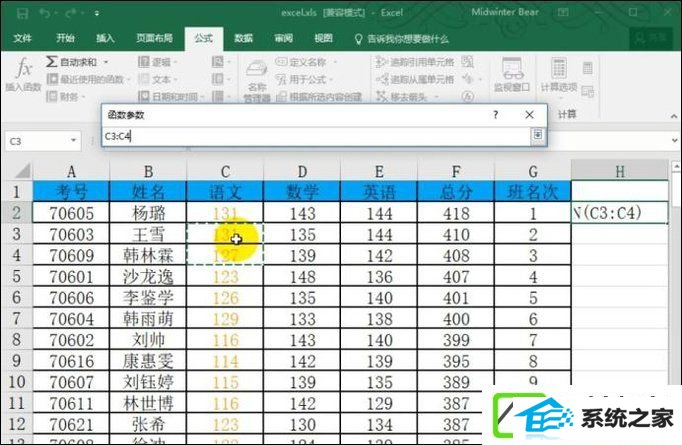Viewport: 682px width, 445px height.
Task: Switch to the 开始 tab
Action: click(x=65, y=38)
